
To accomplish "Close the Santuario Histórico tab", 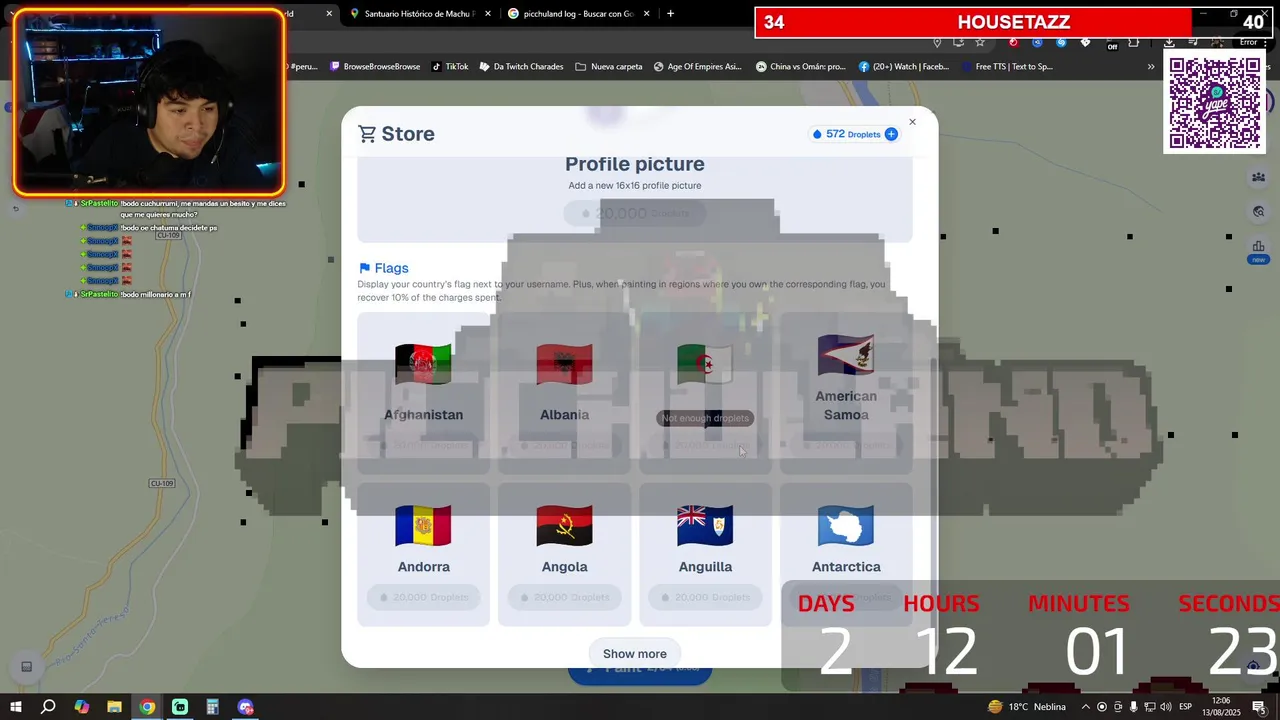I will coord(488,14).
